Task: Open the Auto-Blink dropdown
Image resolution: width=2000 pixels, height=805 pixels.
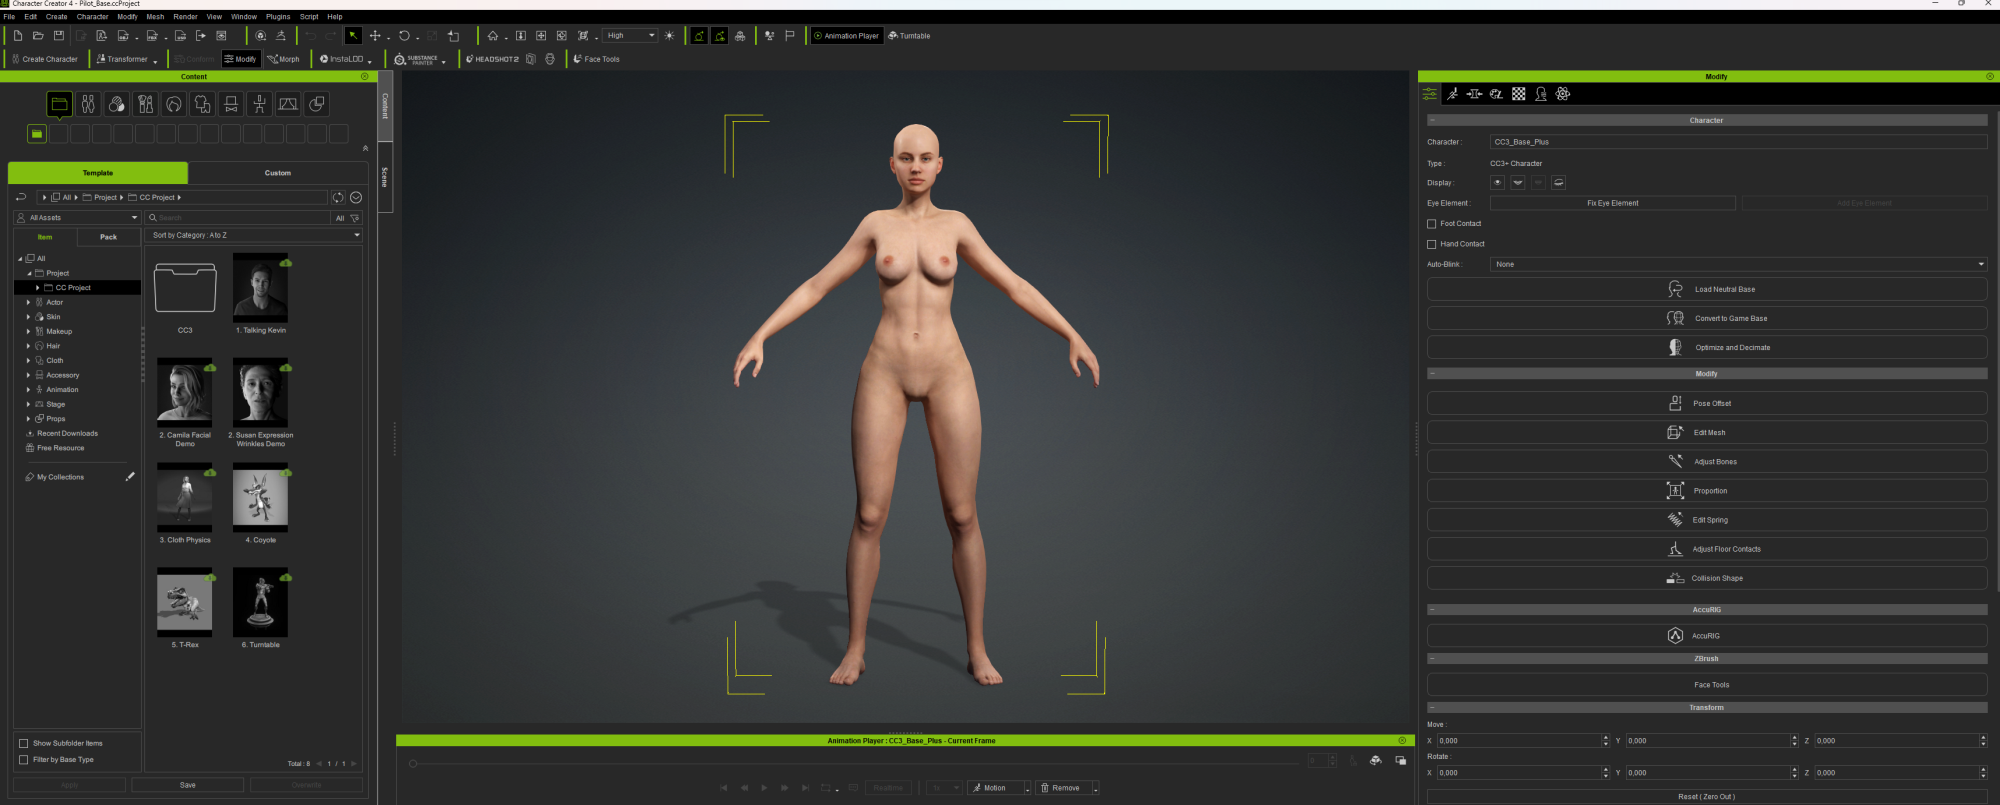Action: [x=1738, y=264]
